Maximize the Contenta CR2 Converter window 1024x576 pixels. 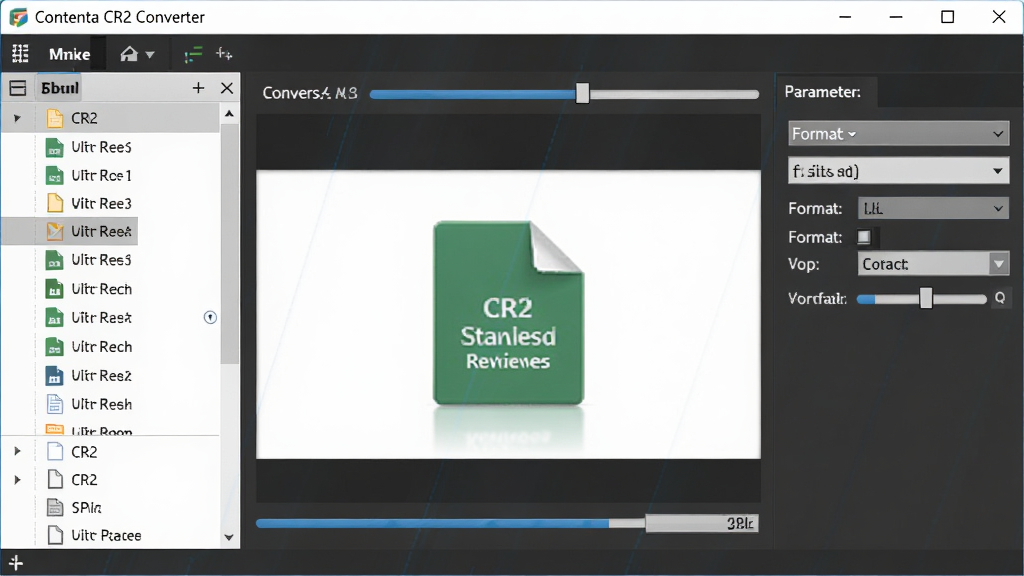pyautogui.click(x=948, y=17)
